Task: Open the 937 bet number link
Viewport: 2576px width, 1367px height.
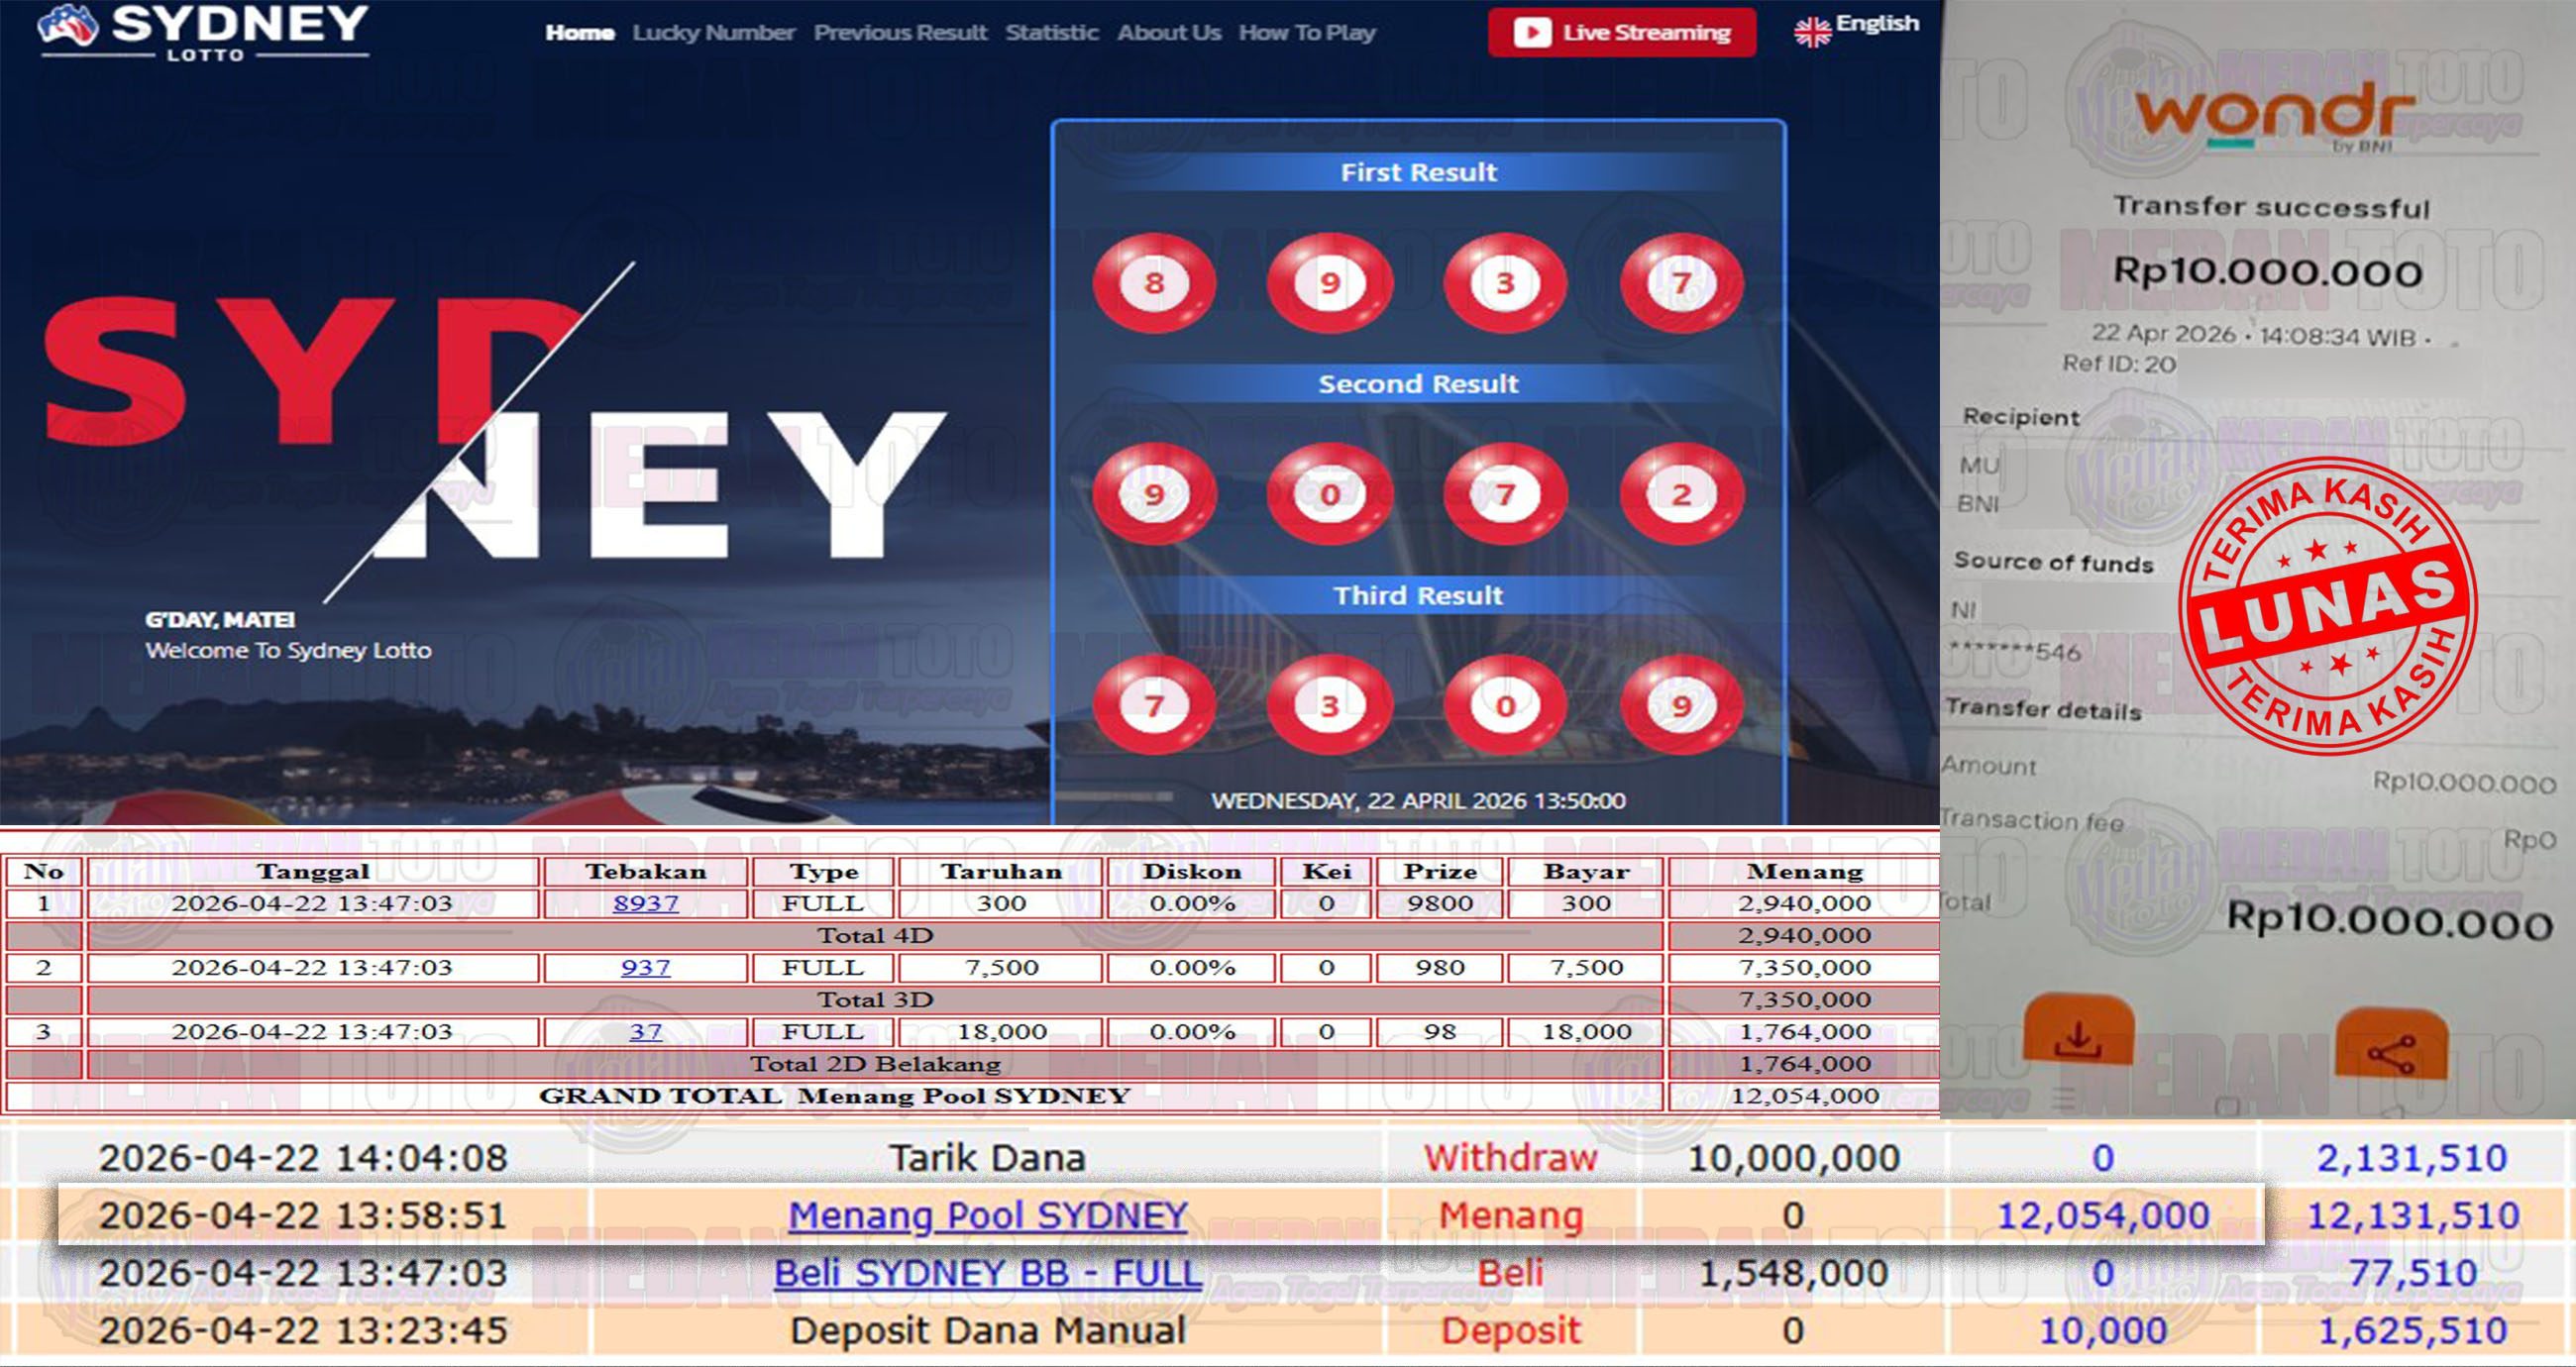Action: pyautogui.click(x=646, y=967)
